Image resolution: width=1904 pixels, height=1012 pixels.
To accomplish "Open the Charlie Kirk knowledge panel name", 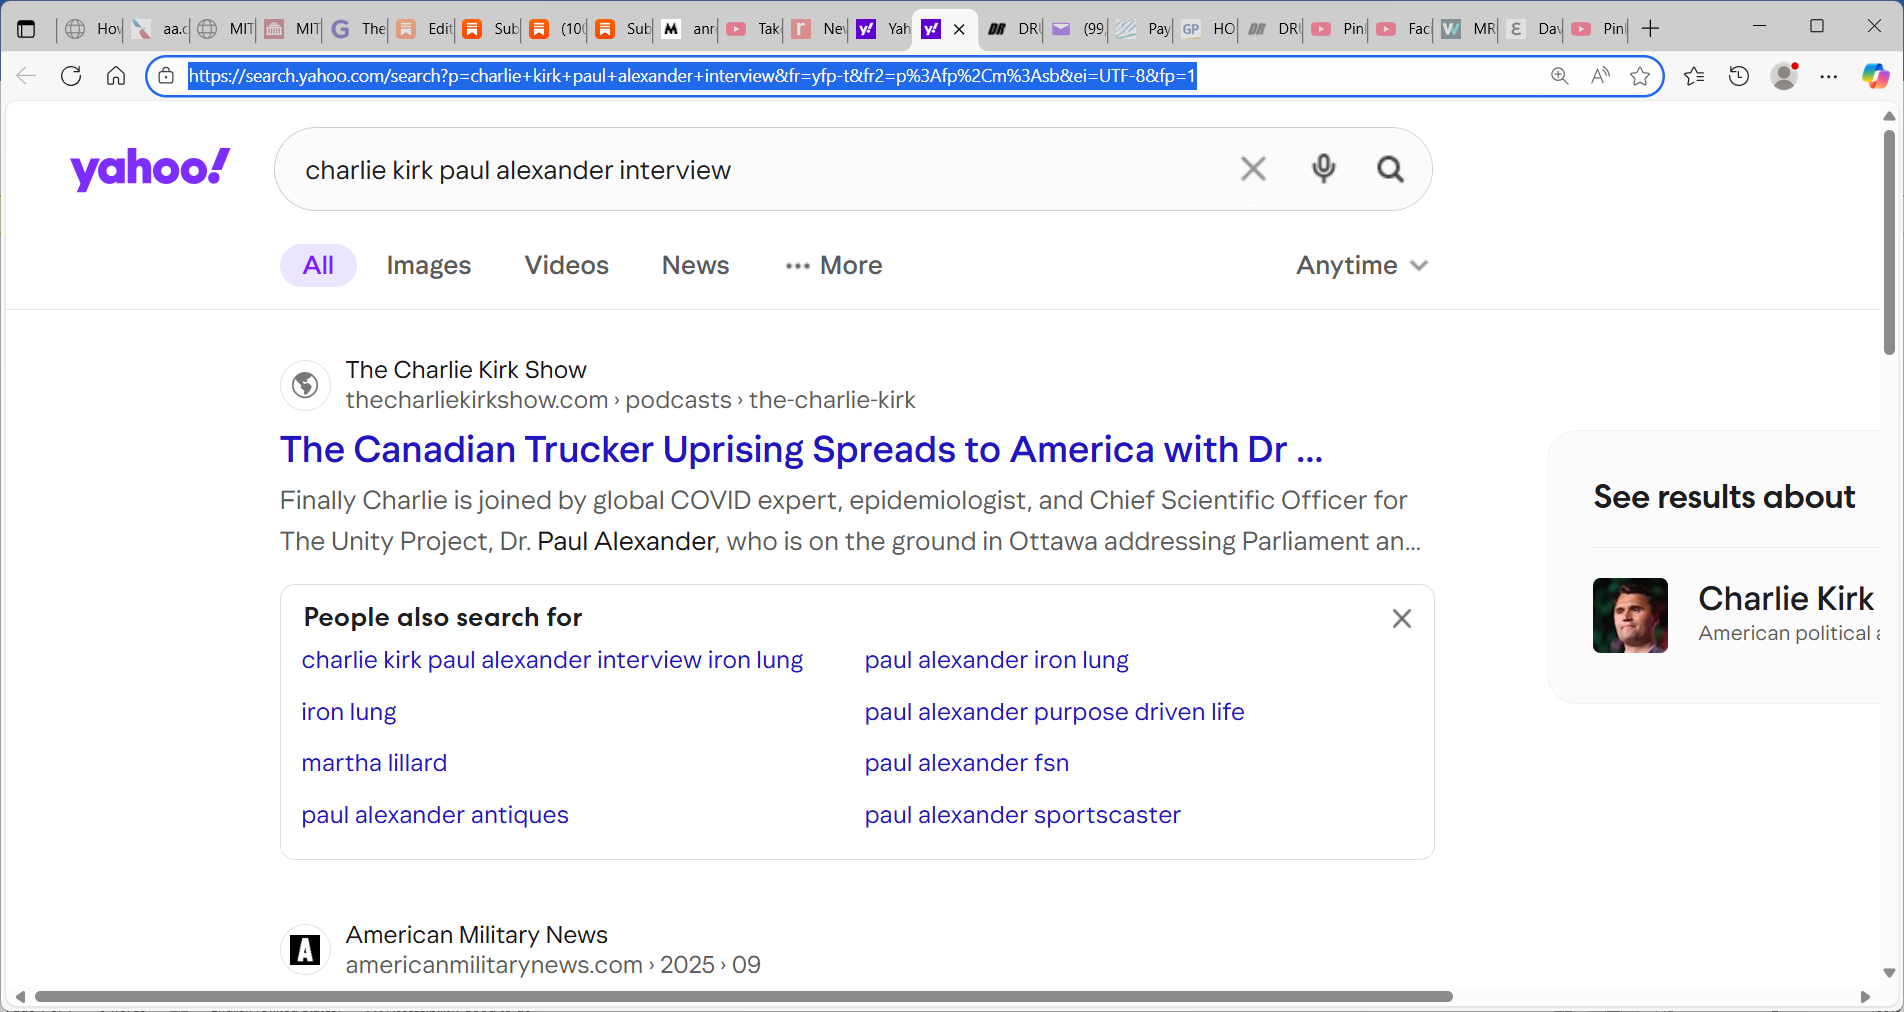I will coord(1785,598).
